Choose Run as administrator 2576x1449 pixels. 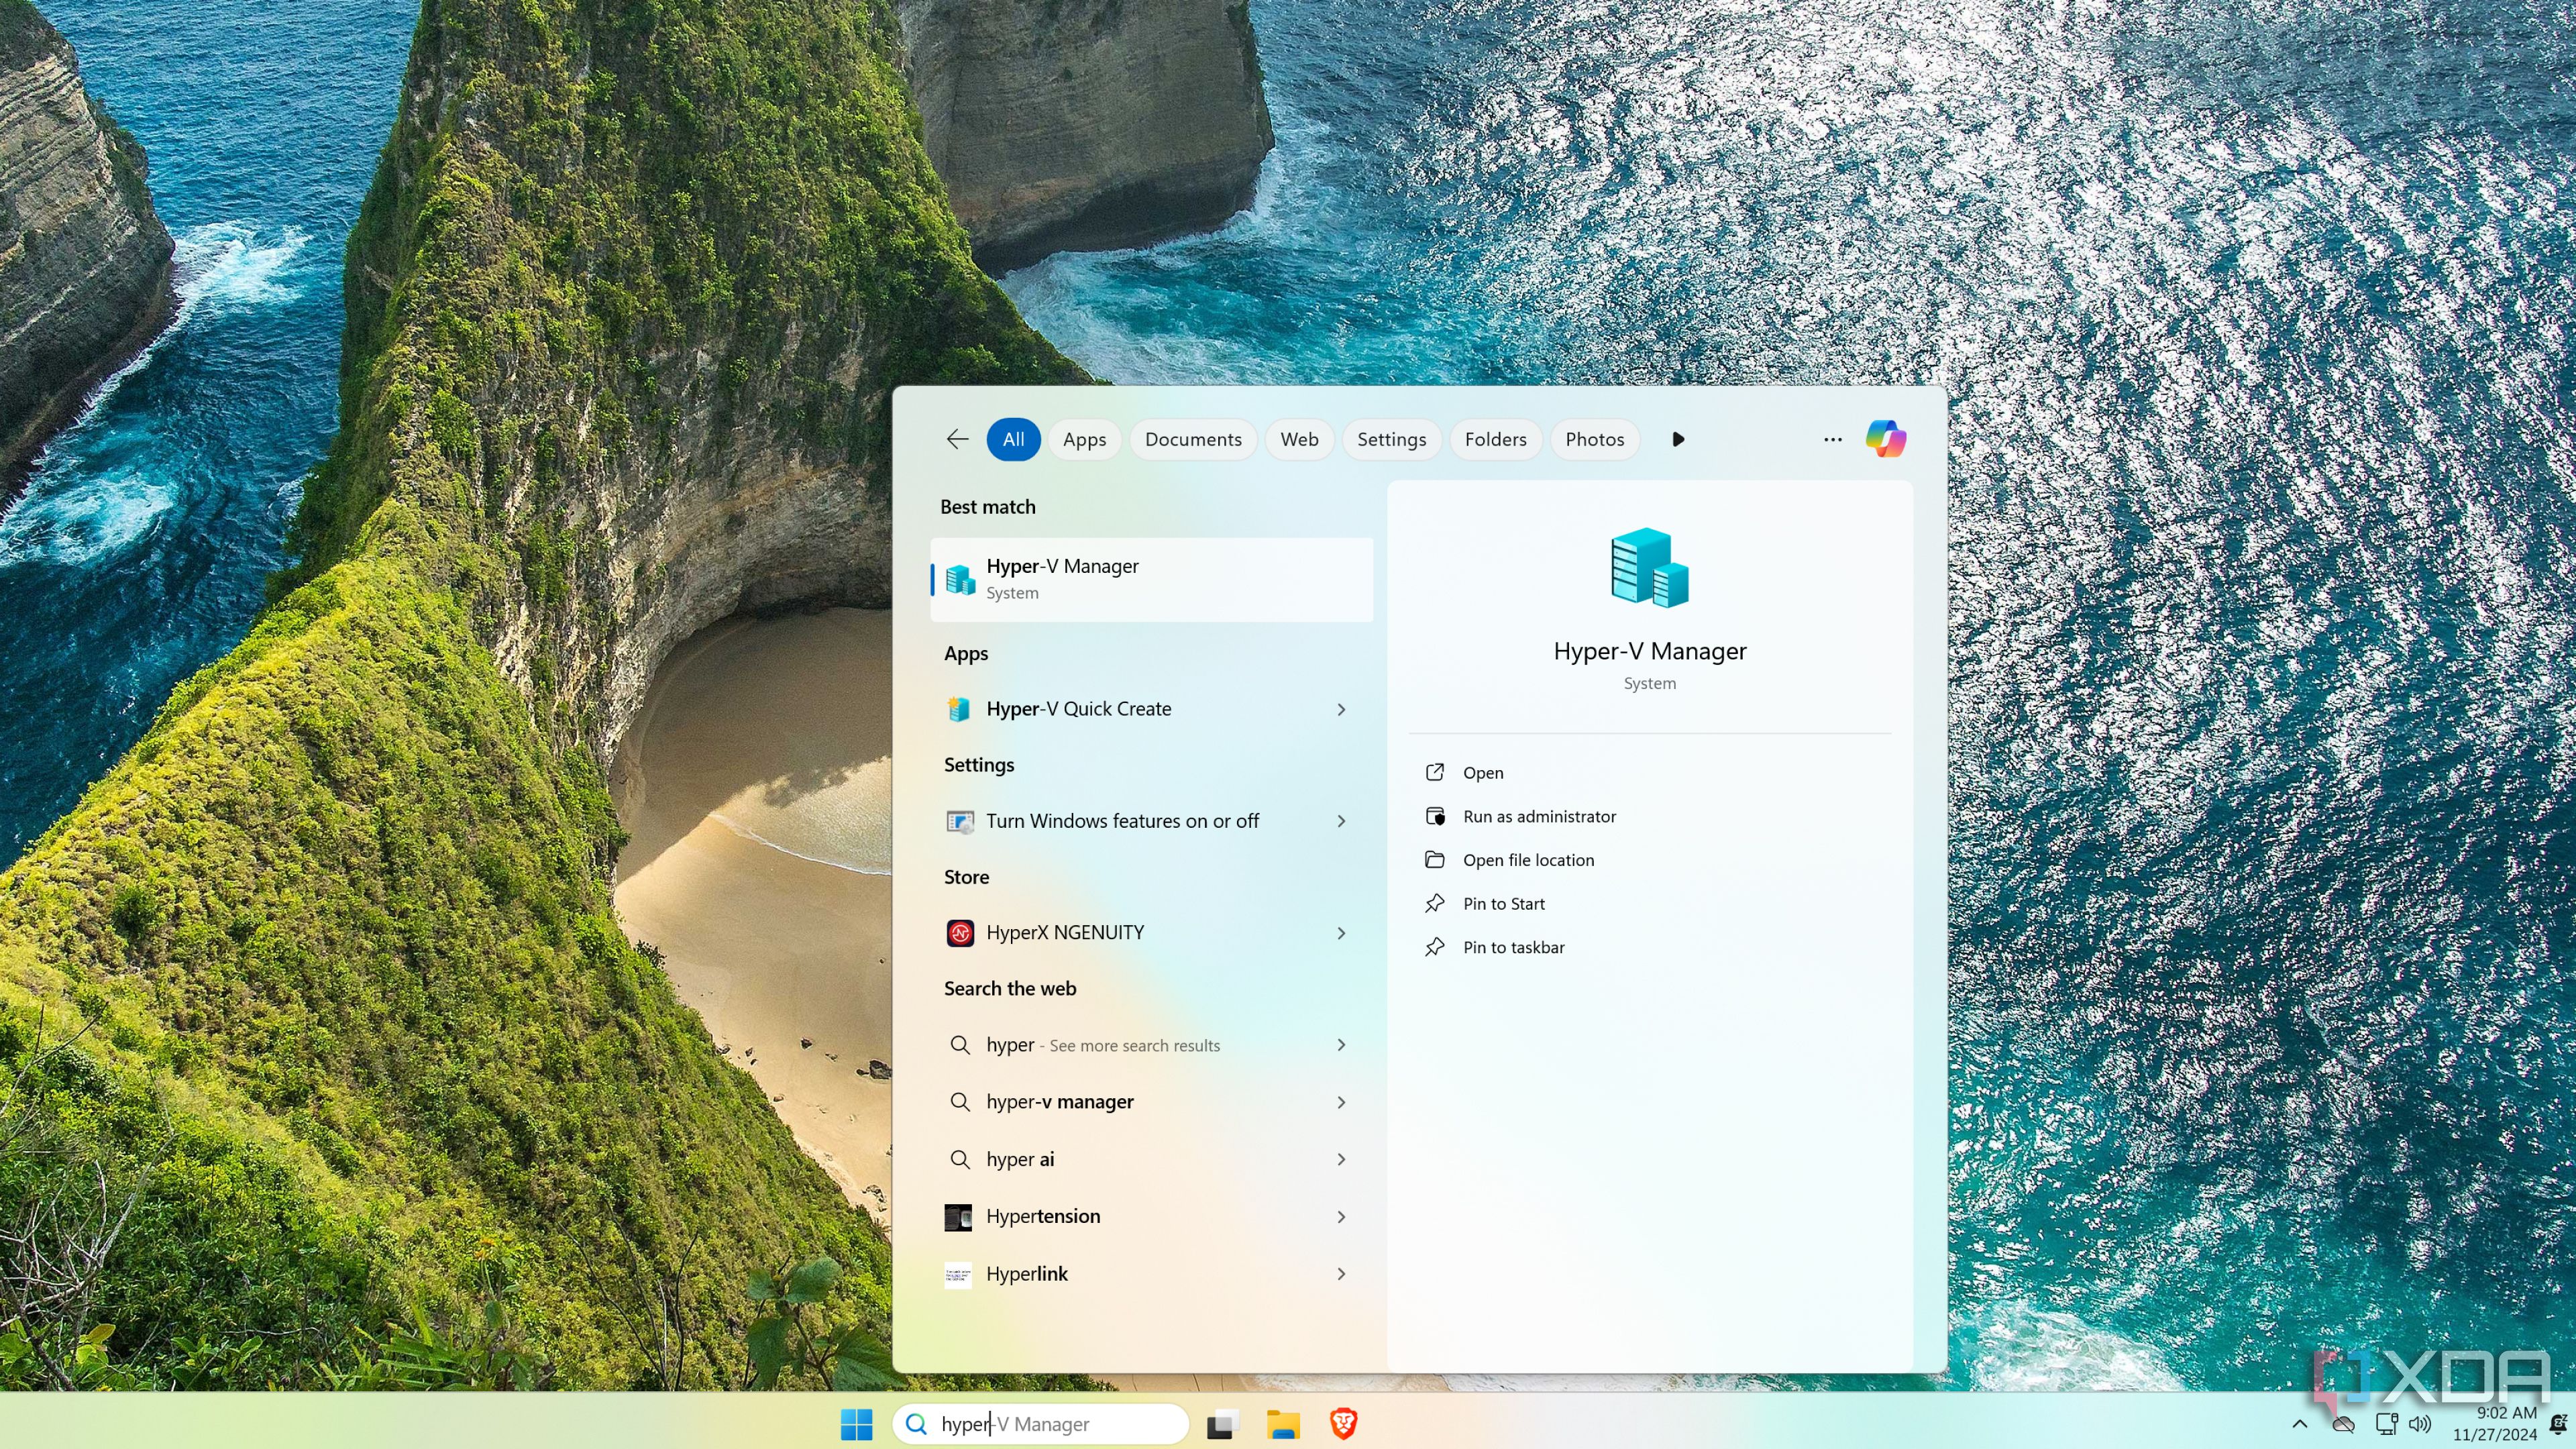(1539, 816)
